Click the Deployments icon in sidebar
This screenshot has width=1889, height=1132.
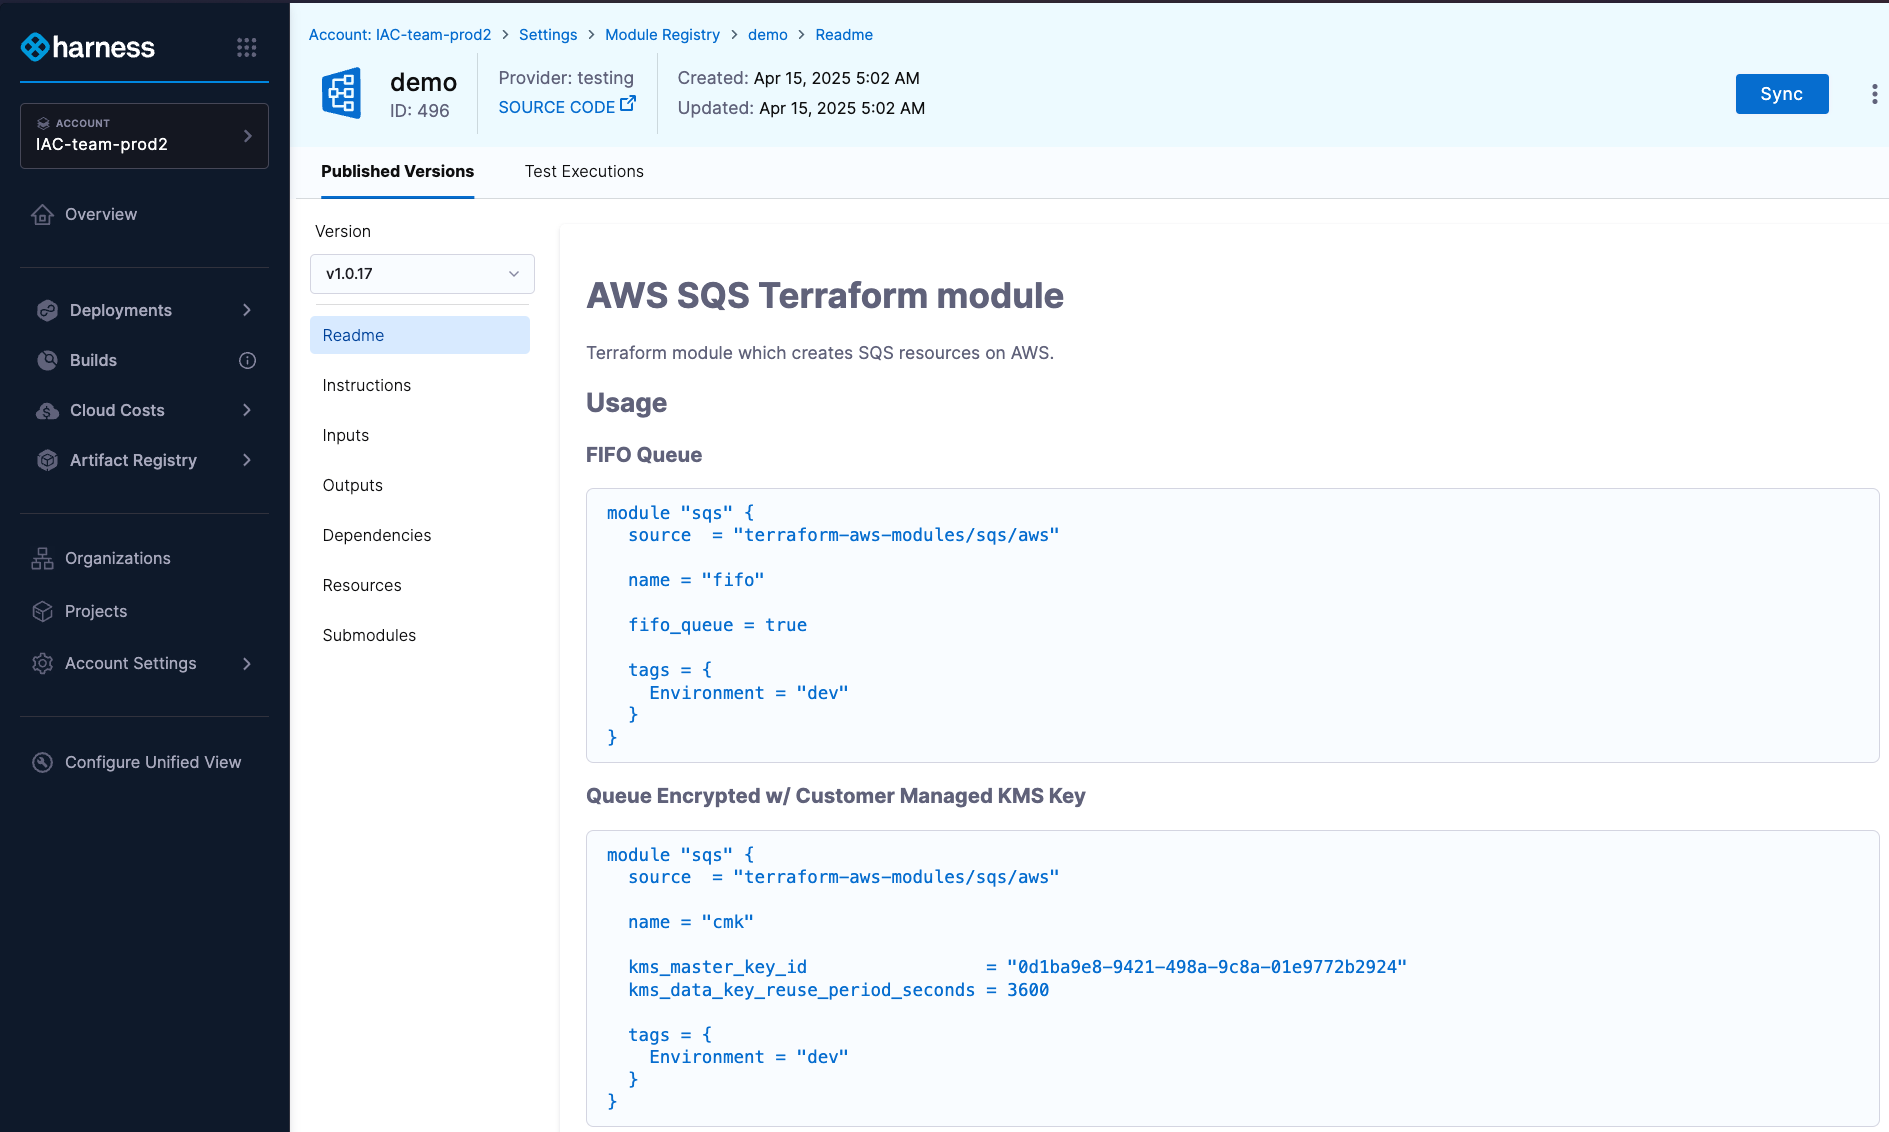click(x=47, y=310)
